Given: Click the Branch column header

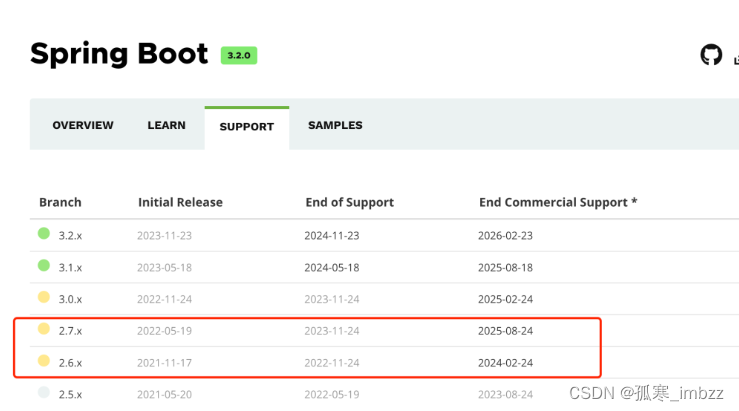Looking at the screenshot, I should 60,202.
